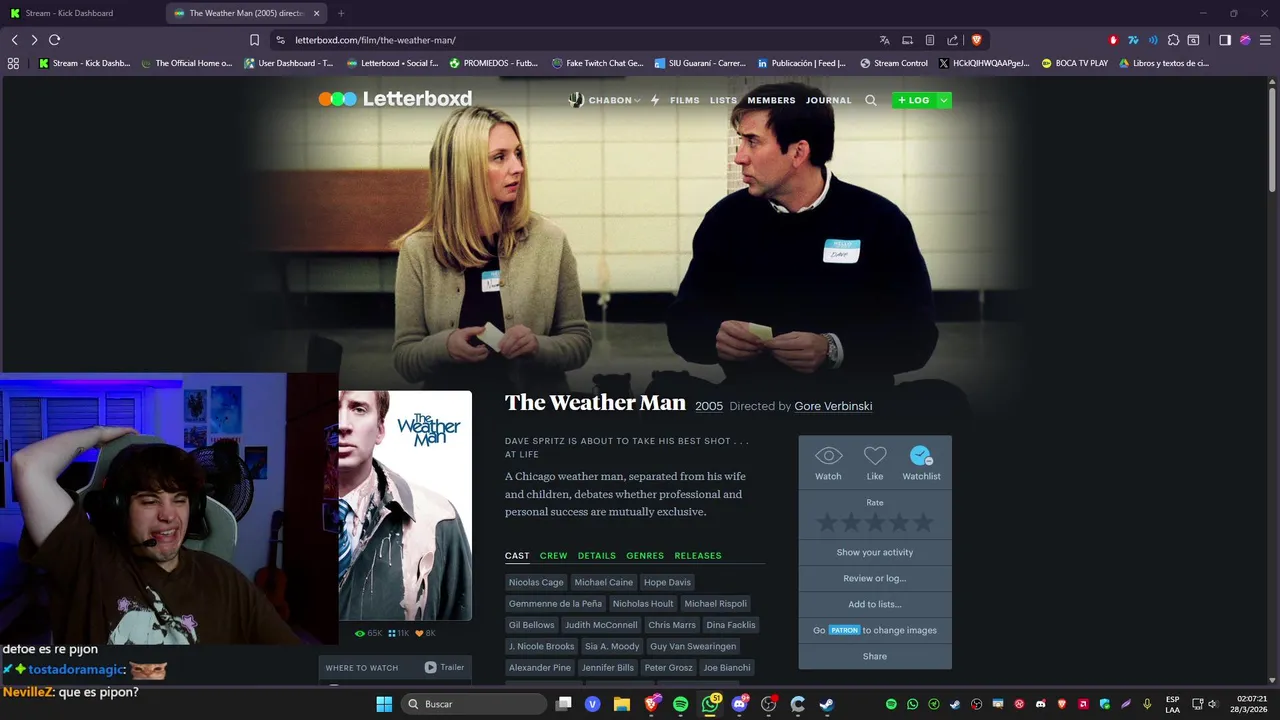
Task: Open BOCA TV PLAY bookmark
Action: pos(1074,63)
